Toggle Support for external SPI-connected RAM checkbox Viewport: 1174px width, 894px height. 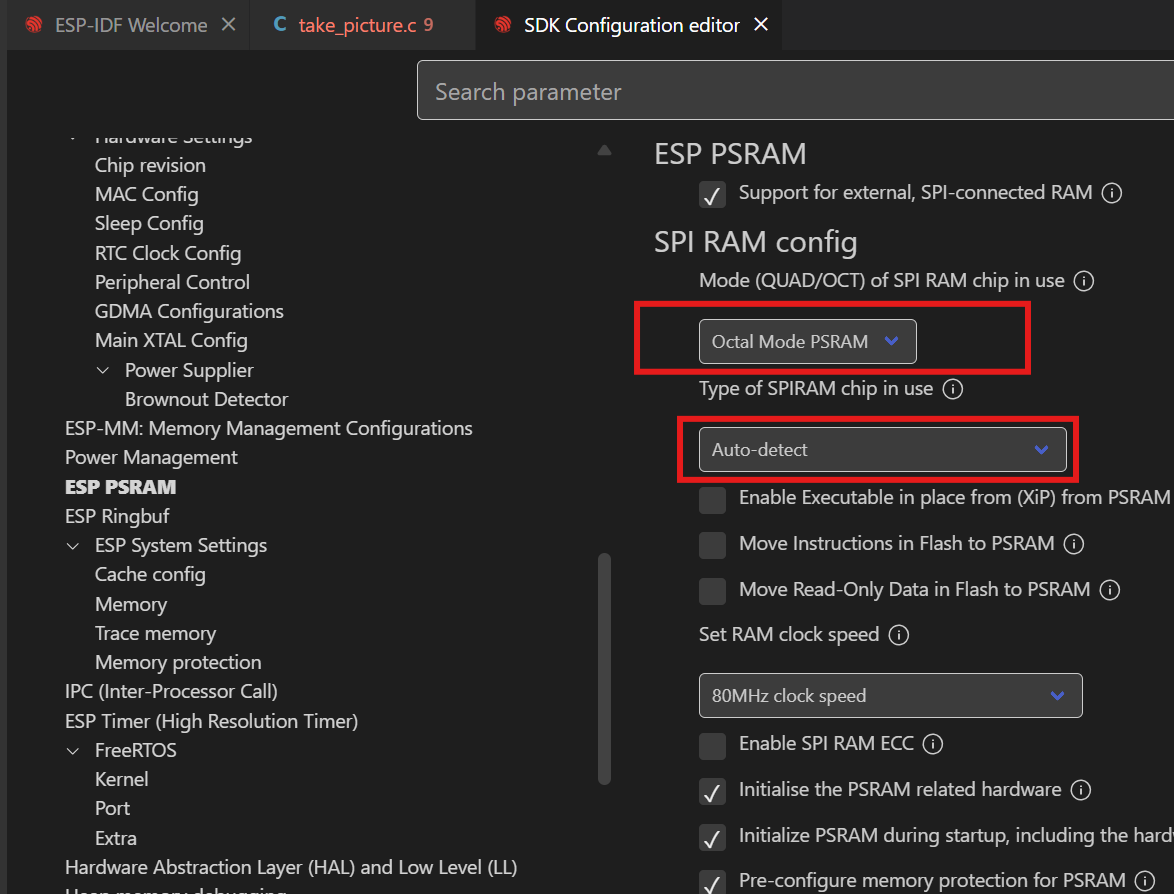(x=712, y=194)
